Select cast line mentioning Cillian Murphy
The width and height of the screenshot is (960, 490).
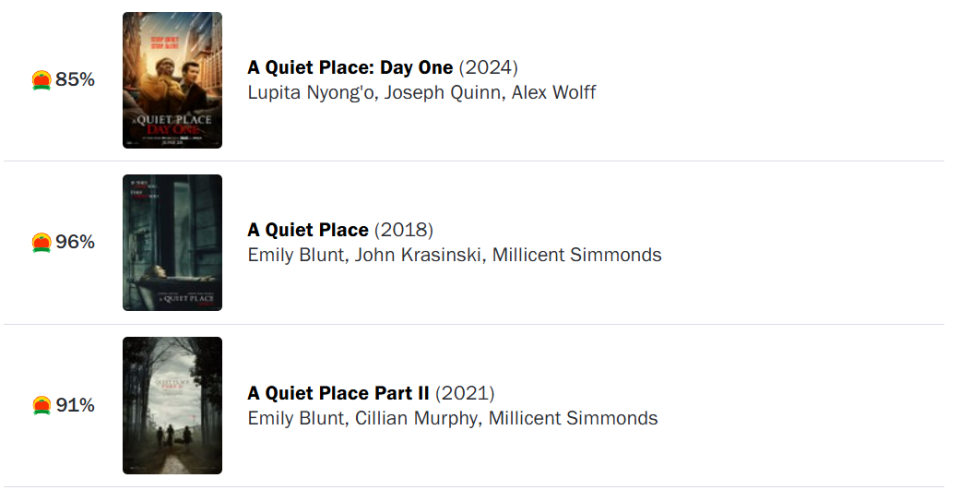coord(452,418)
